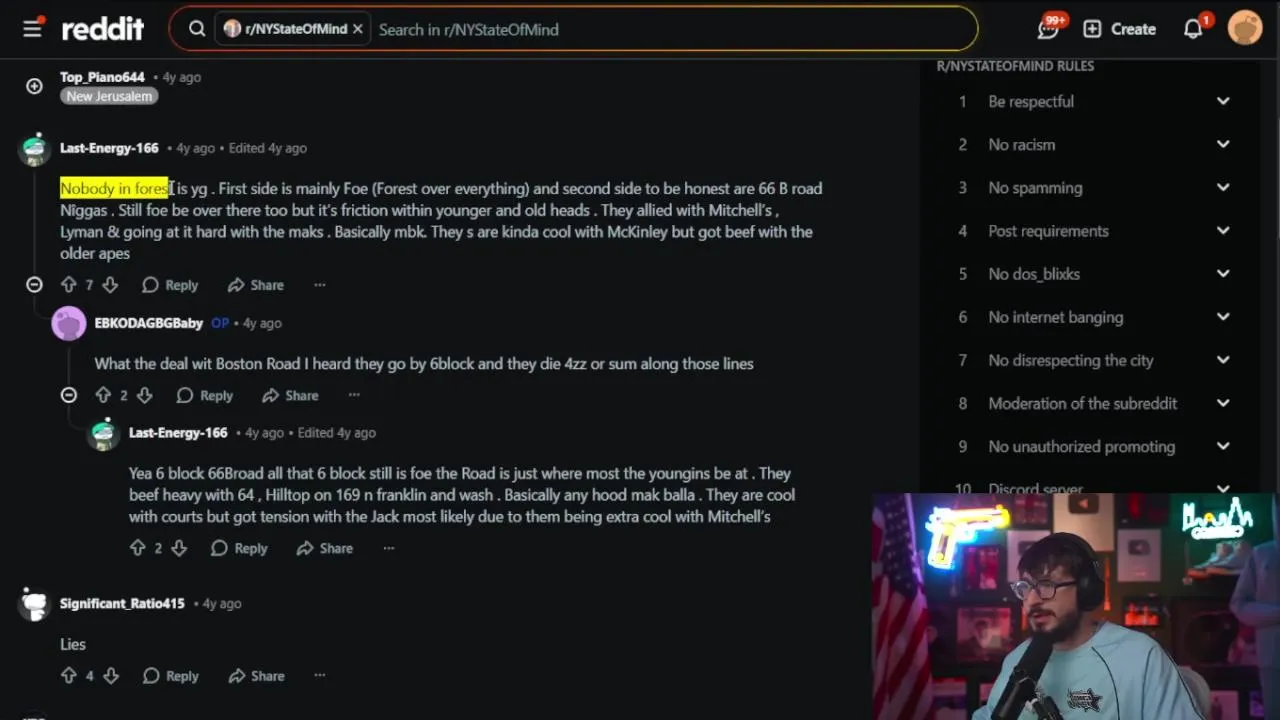Viewport: 1280px width, 720px height.
Task: Downvote the Significant_Ratio415 comment
Action: pyautogui.click(x=111, y=676)
